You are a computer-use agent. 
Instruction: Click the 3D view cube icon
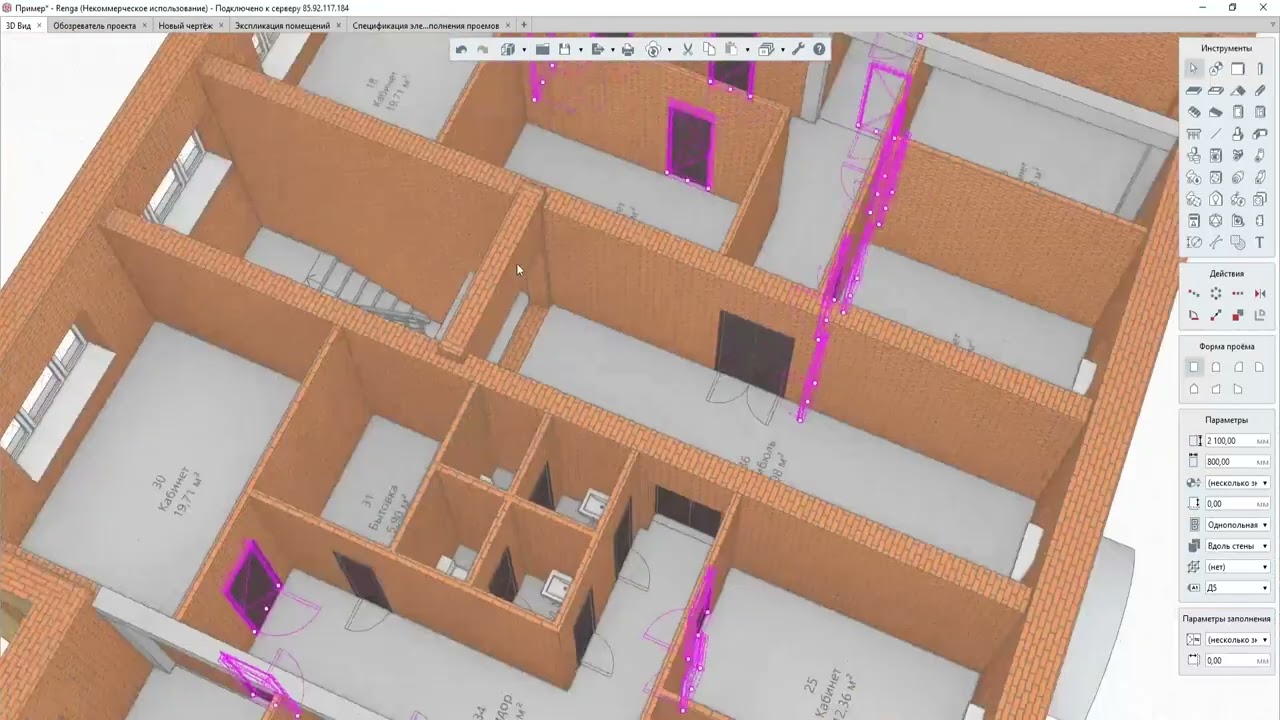click(508, 49)
